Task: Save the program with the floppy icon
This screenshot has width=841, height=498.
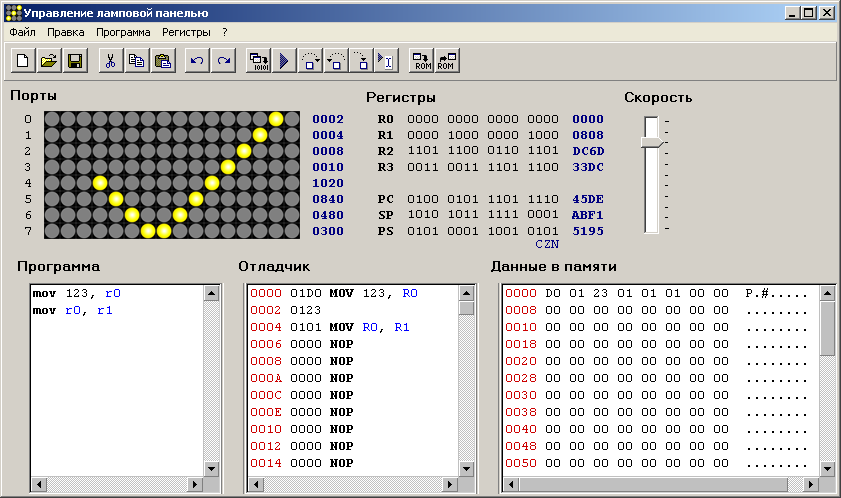Action: point(74,61)
